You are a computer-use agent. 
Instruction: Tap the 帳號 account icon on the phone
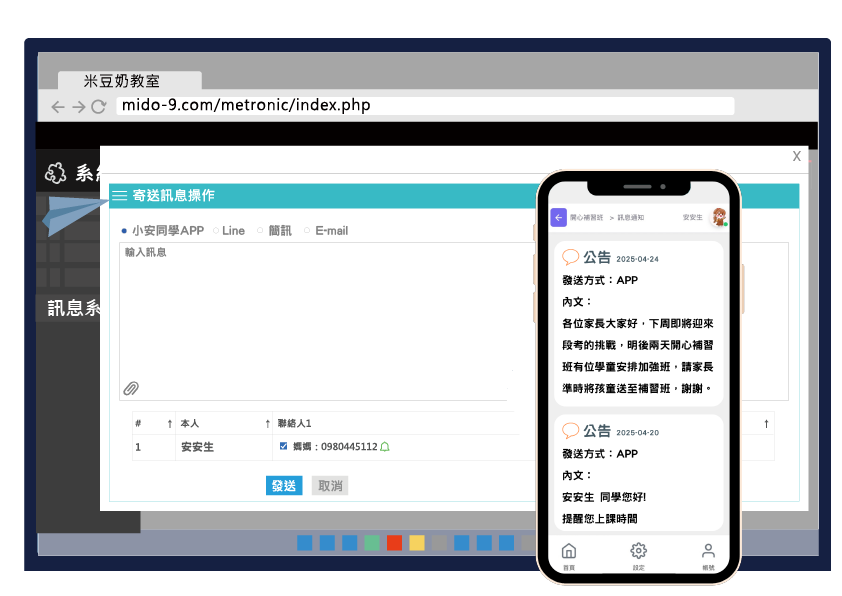707,550
